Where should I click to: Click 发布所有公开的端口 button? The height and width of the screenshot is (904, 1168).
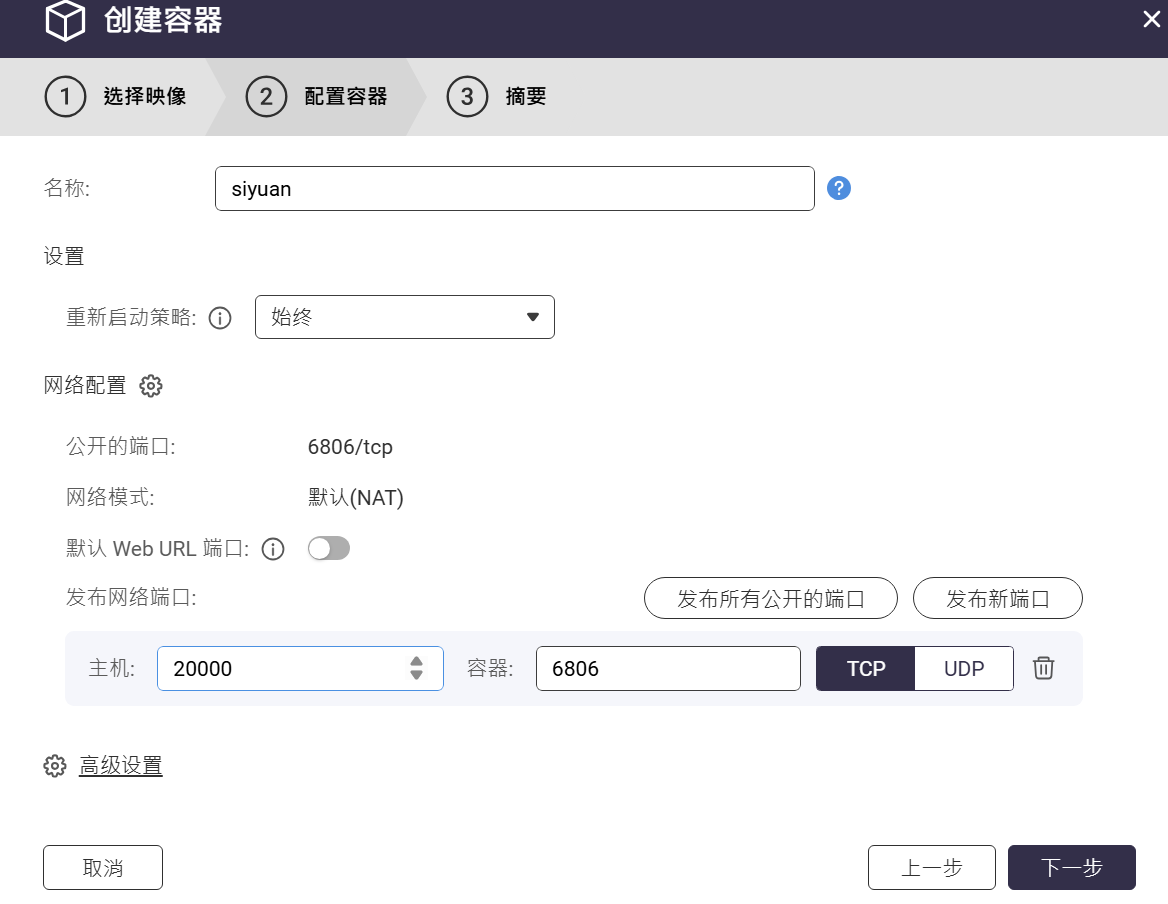pos(770,599)
